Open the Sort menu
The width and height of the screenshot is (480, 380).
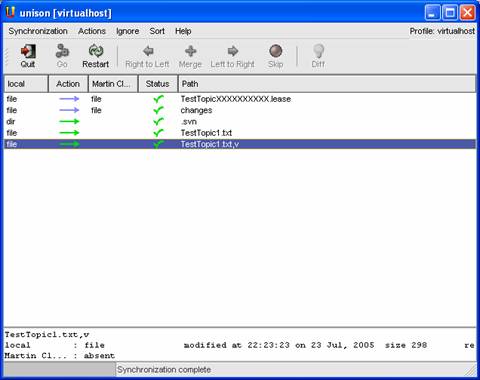(157, 31)
